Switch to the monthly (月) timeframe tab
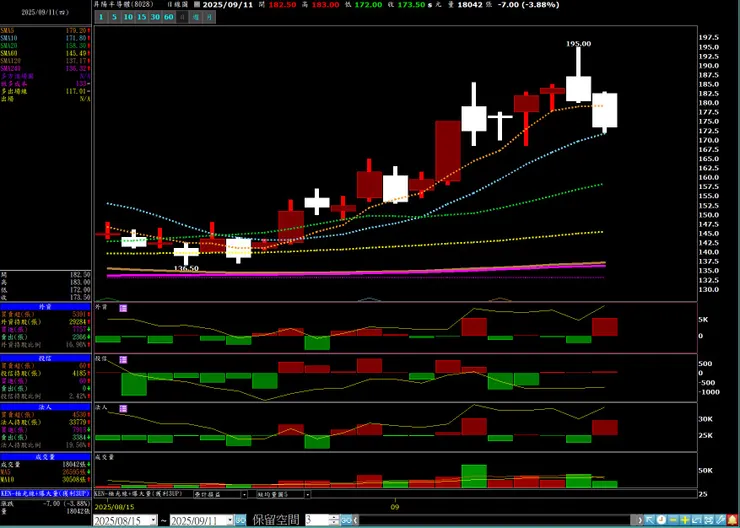 pos(209,17)
